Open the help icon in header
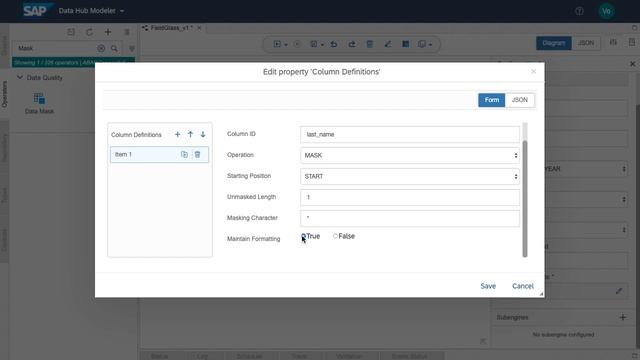The width and height of the screenshot is (640, 360). click(579, 11)
